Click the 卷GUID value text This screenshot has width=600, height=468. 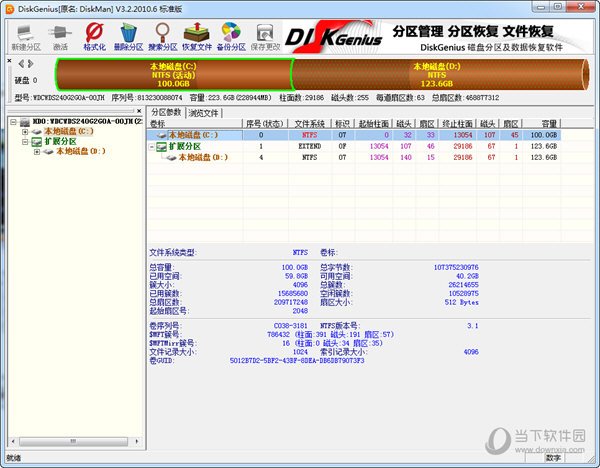click(x=297, y=361)
